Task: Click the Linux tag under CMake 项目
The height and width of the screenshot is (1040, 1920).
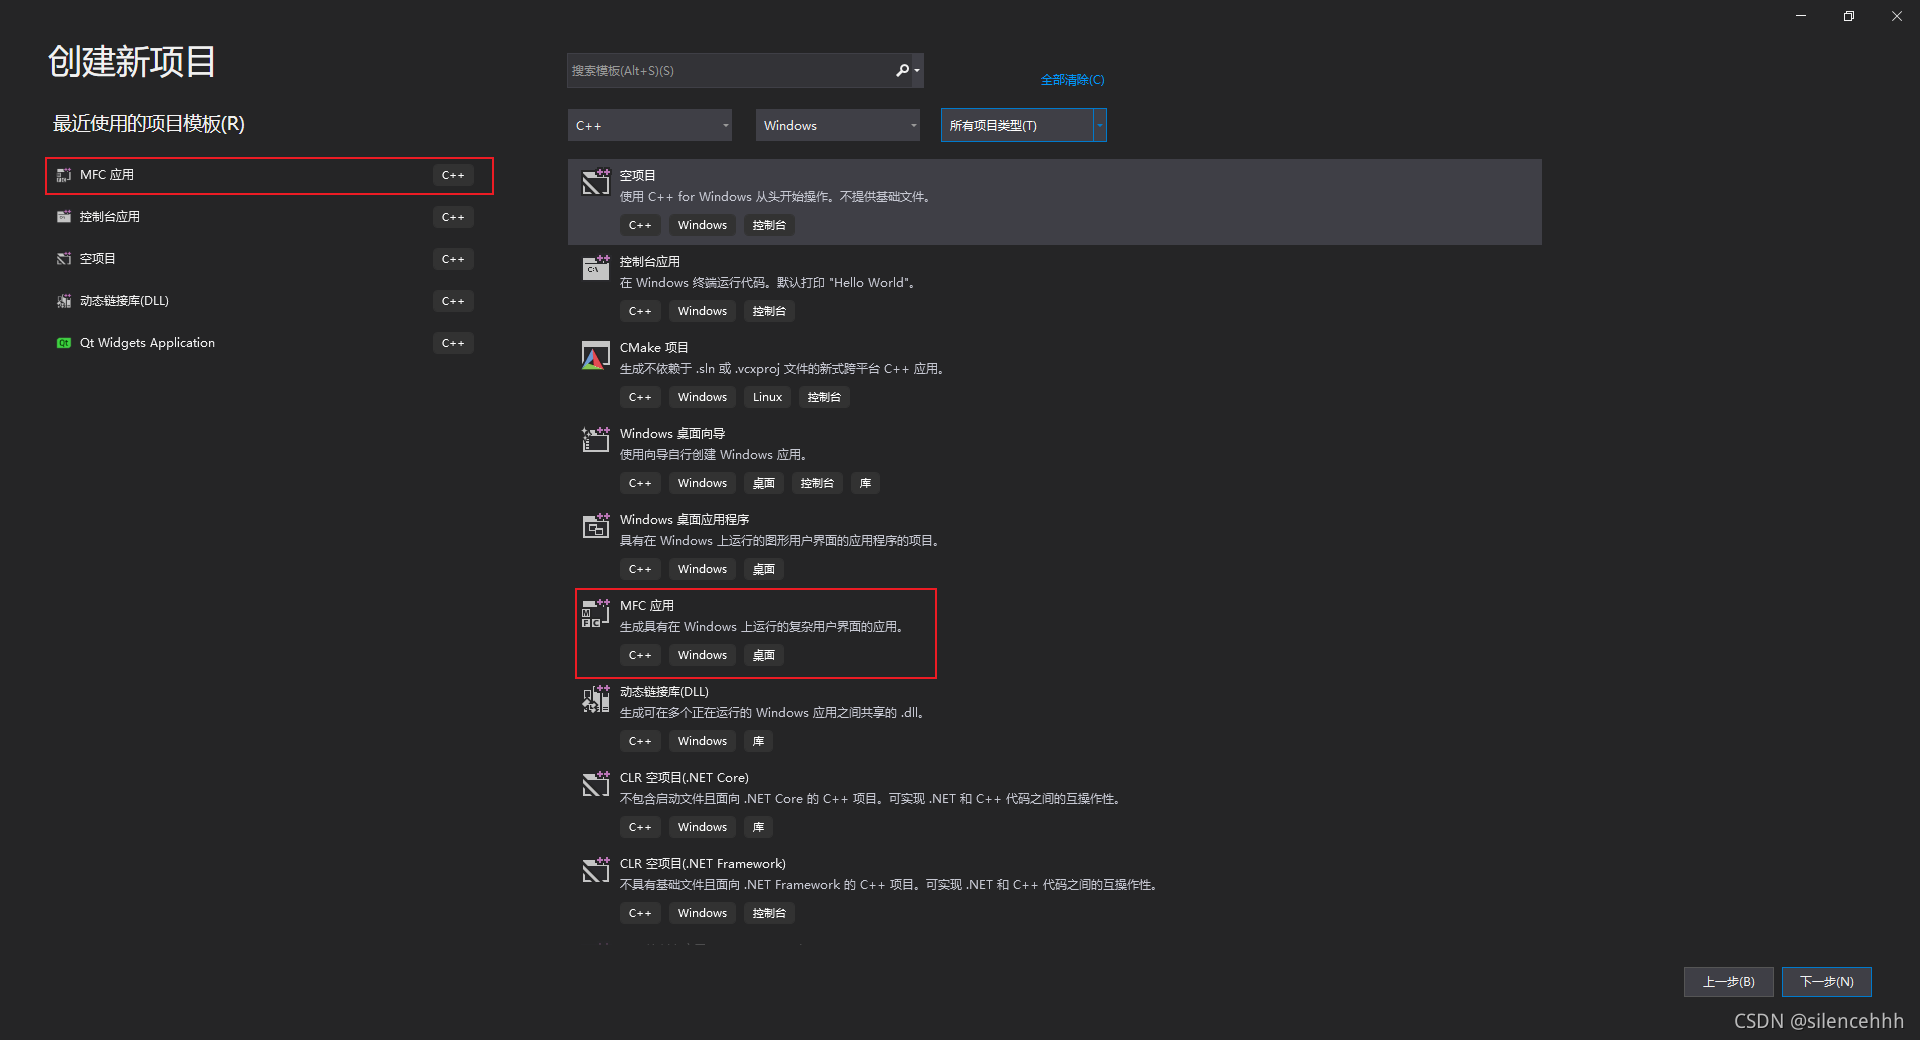Action: coord(767,397)
